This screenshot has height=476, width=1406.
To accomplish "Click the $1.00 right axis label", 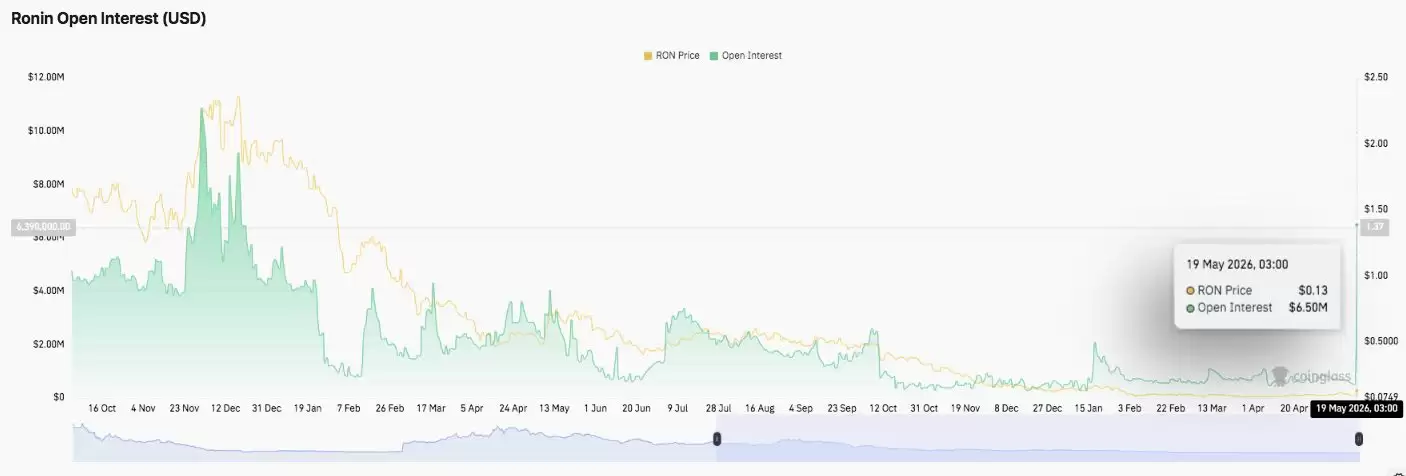I will [x=1376, y=275].
